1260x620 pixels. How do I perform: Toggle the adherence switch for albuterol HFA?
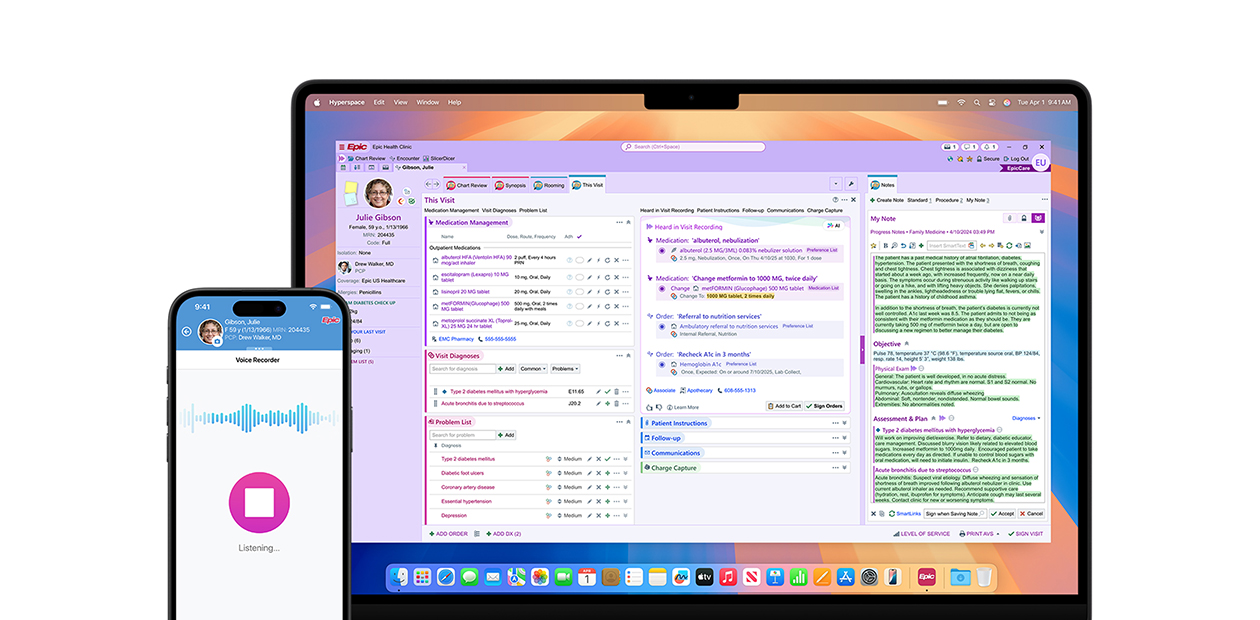[581, 259]
